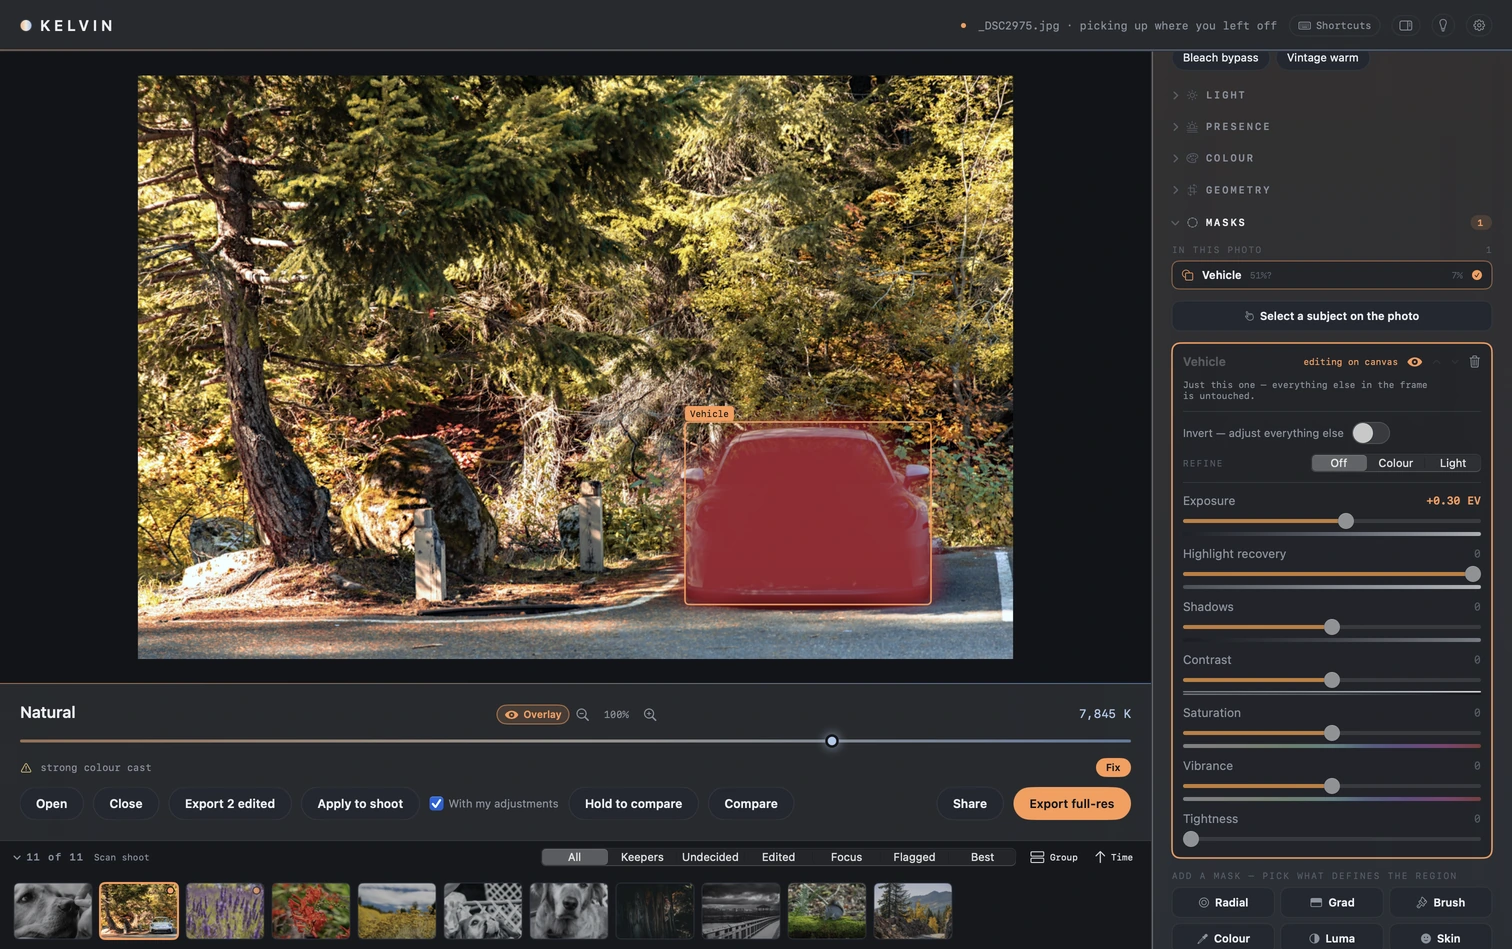
Task: Add a Radial mask
Action: (x=1223, y=902)
